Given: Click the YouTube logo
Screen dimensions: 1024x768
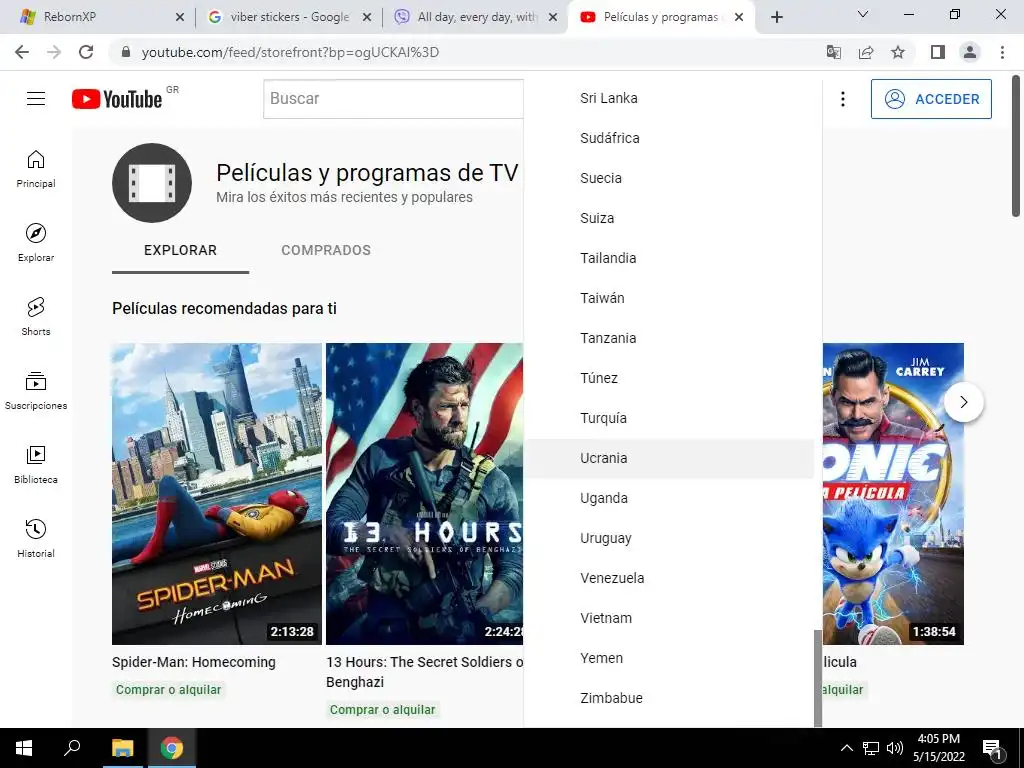Looking at the screenshot, I should pyautogui.click(x=117, y=99).
